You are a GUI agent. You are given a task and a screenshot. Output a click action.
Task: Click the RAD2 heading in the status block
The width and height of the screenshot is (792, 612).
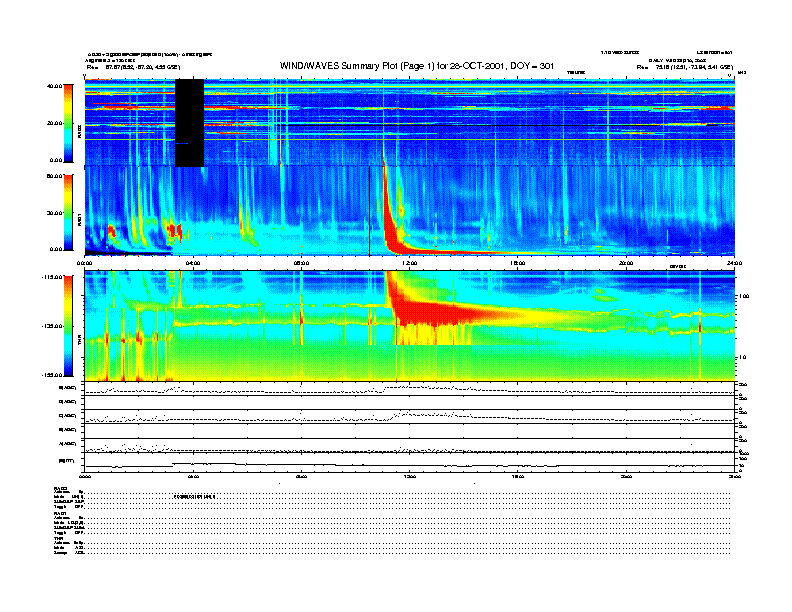(x=61, y=489)
